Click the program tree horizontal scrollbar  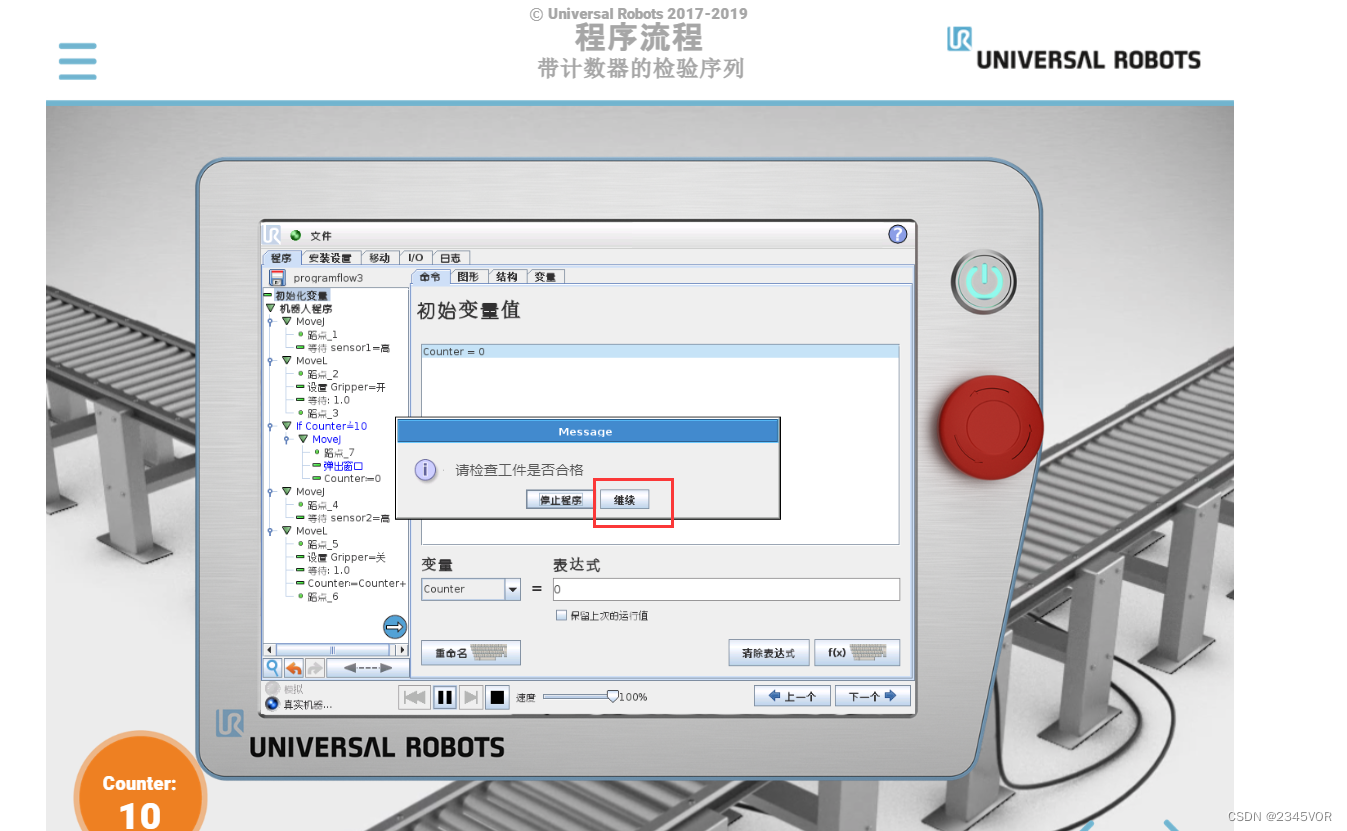pyautogui.click(x=334, y=650)
